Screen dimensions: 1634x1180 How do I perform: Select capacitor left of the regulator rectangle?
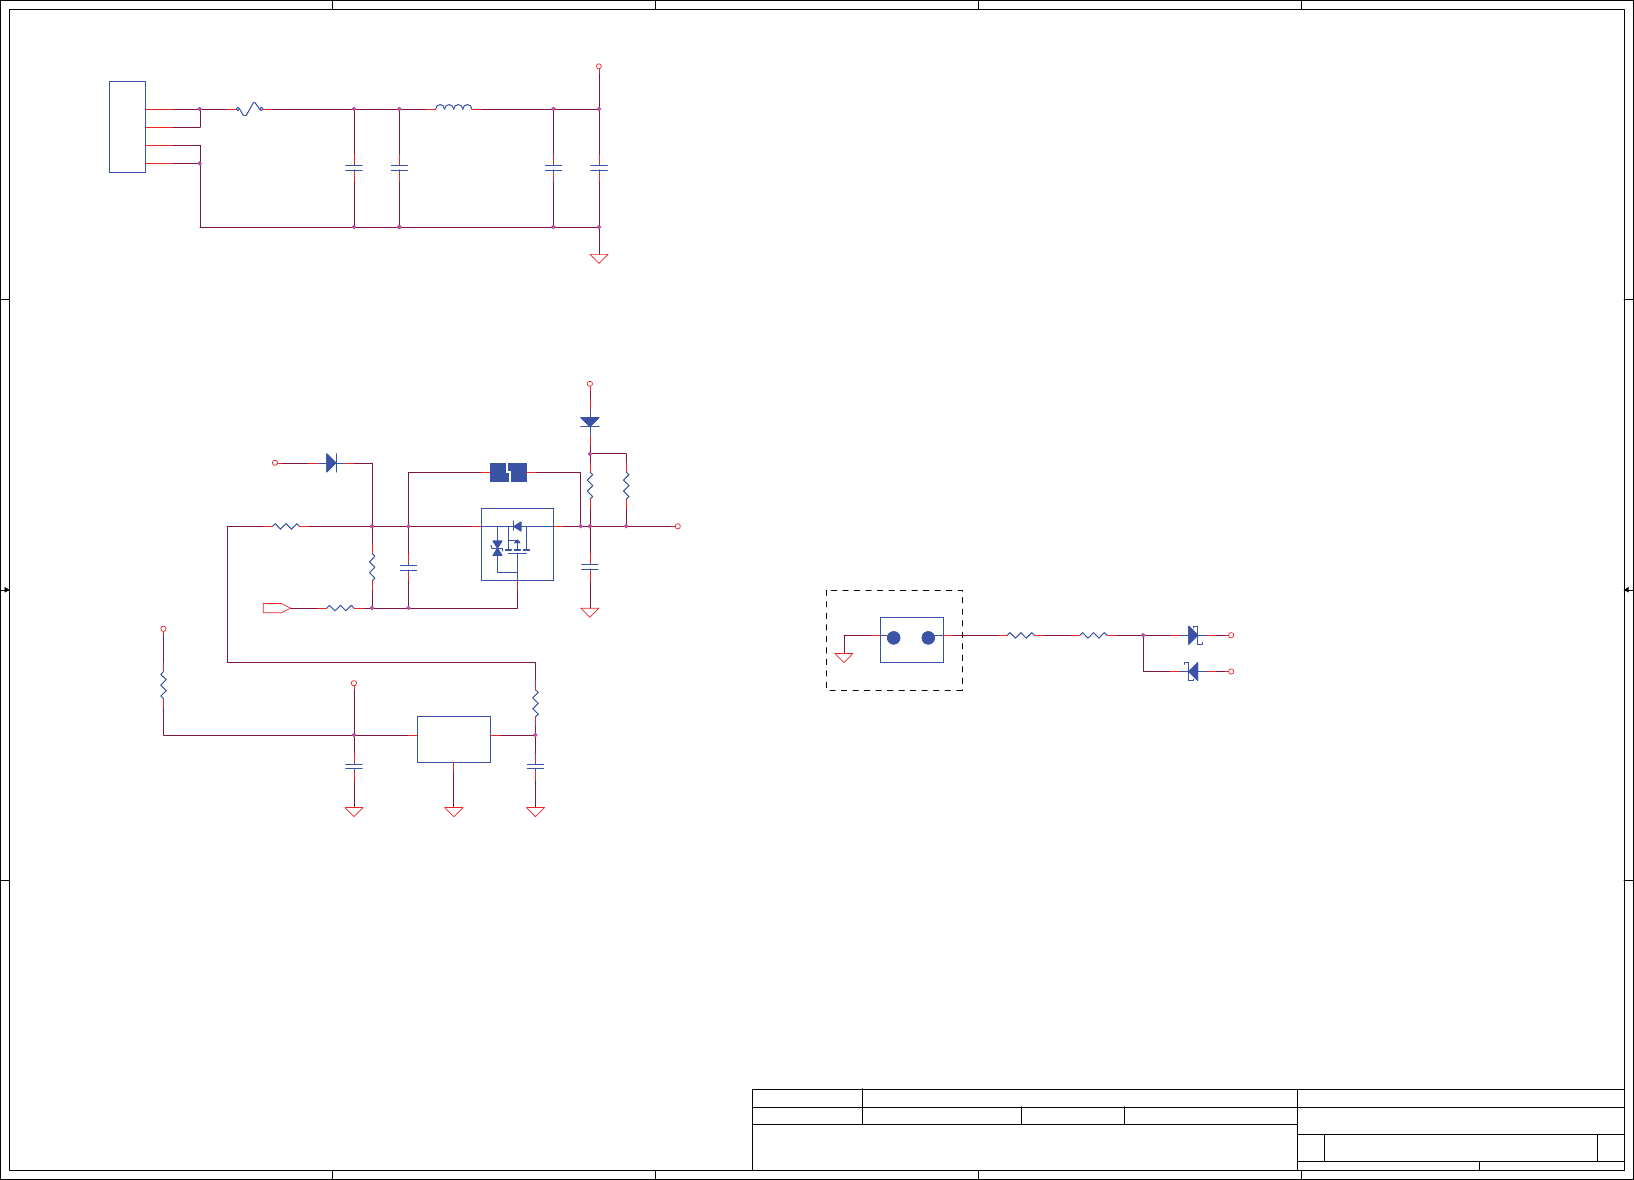353,766
